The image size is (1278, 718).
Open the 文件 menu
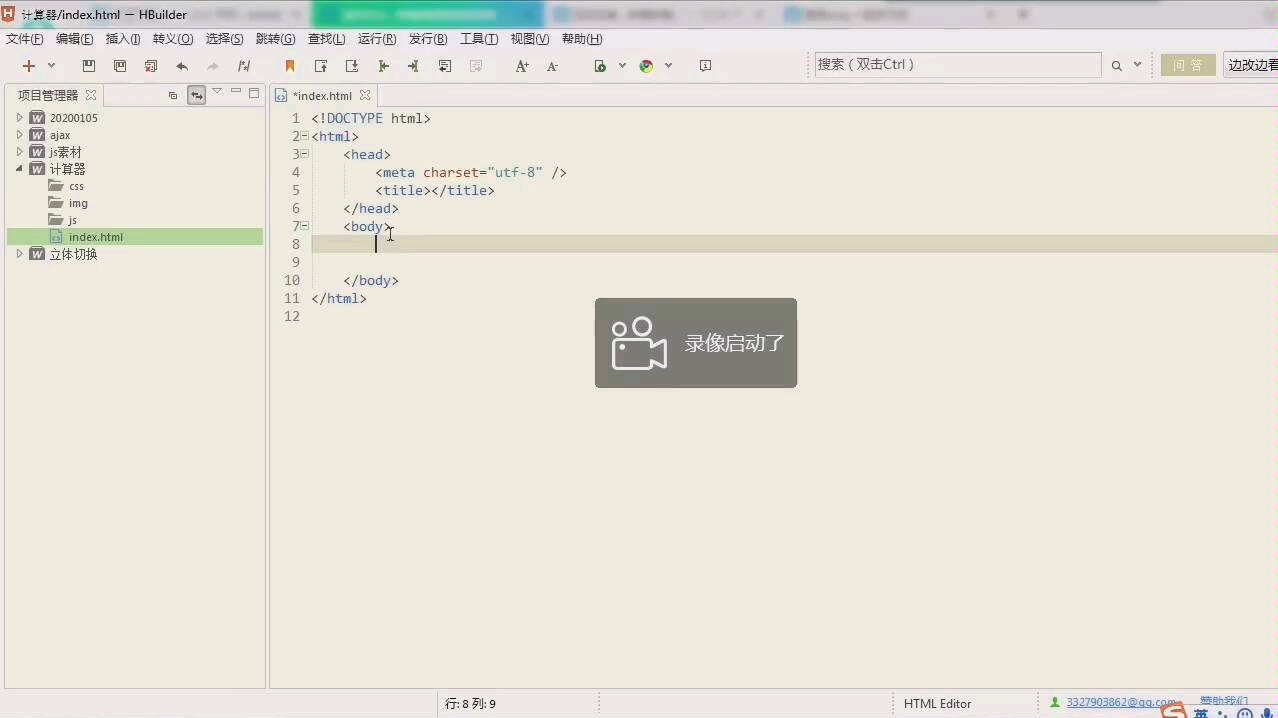(23, 38)
